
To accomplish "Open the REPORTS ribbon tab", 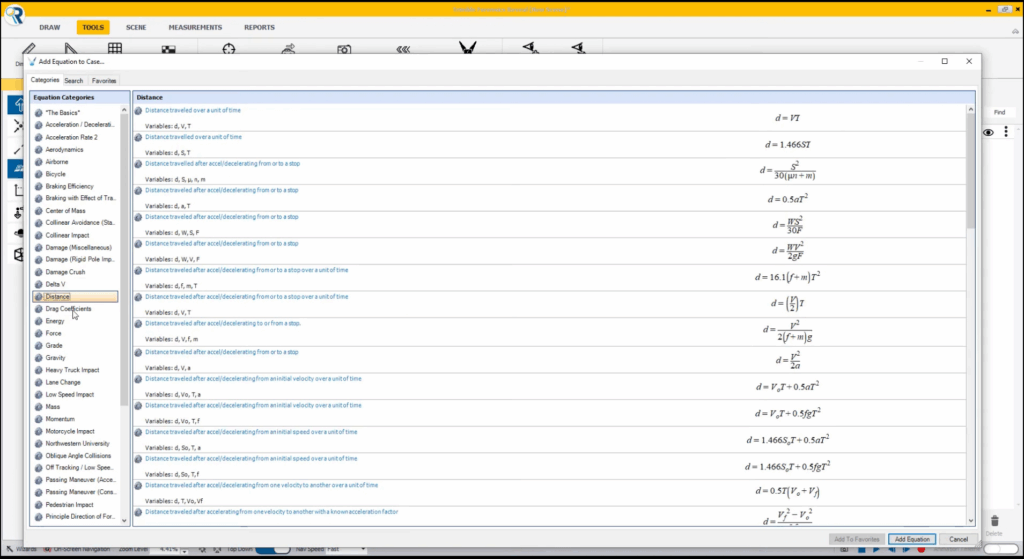I will coord(259,27).
